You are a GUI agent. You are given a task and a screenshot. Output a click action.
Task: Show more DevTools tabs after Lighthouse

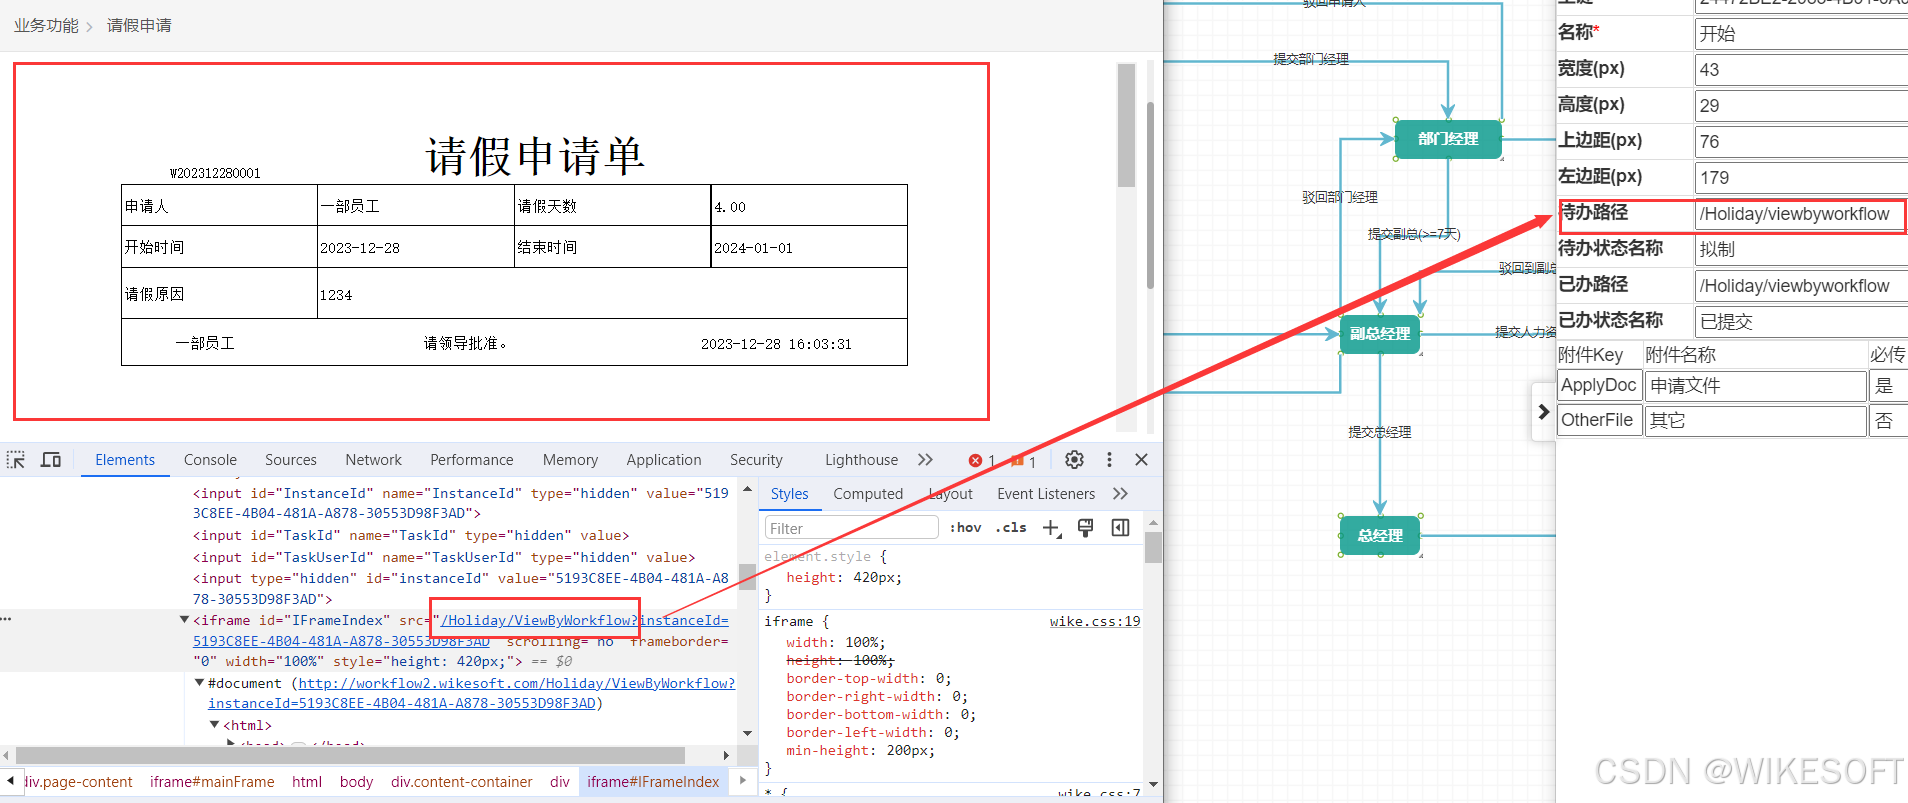(x=925, y=460)
